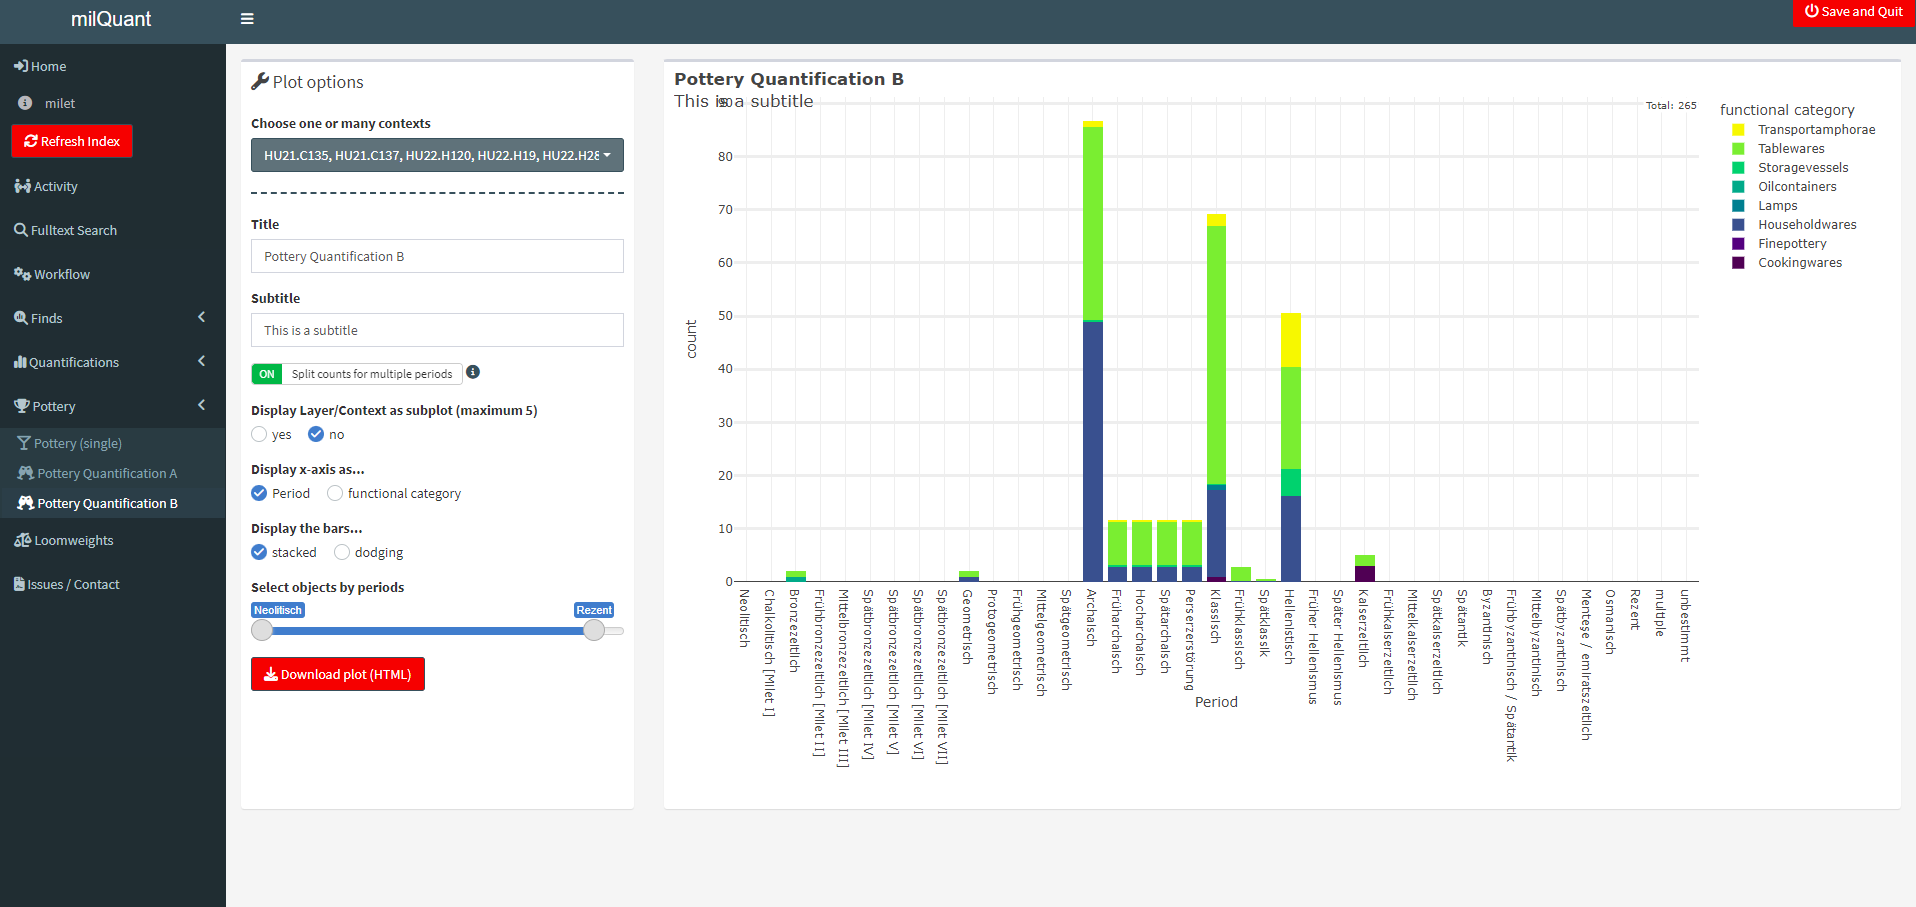Click the Title input field
This screenshot has height=907, width=1916.
437,256
